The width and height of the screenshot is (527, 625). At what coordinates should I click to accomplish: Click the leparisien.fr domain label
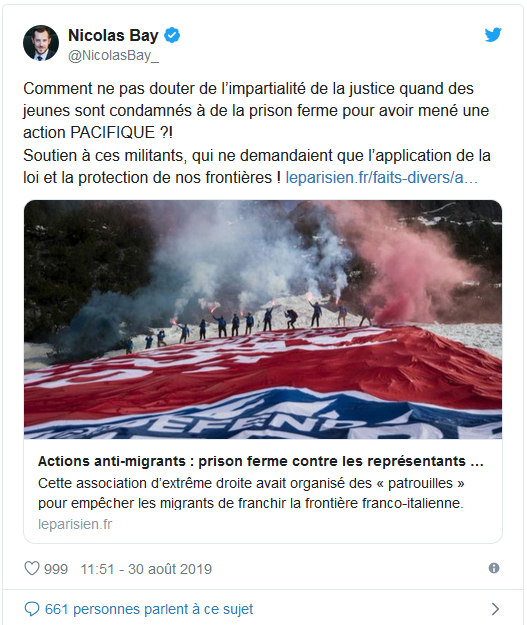coord(75,524)
